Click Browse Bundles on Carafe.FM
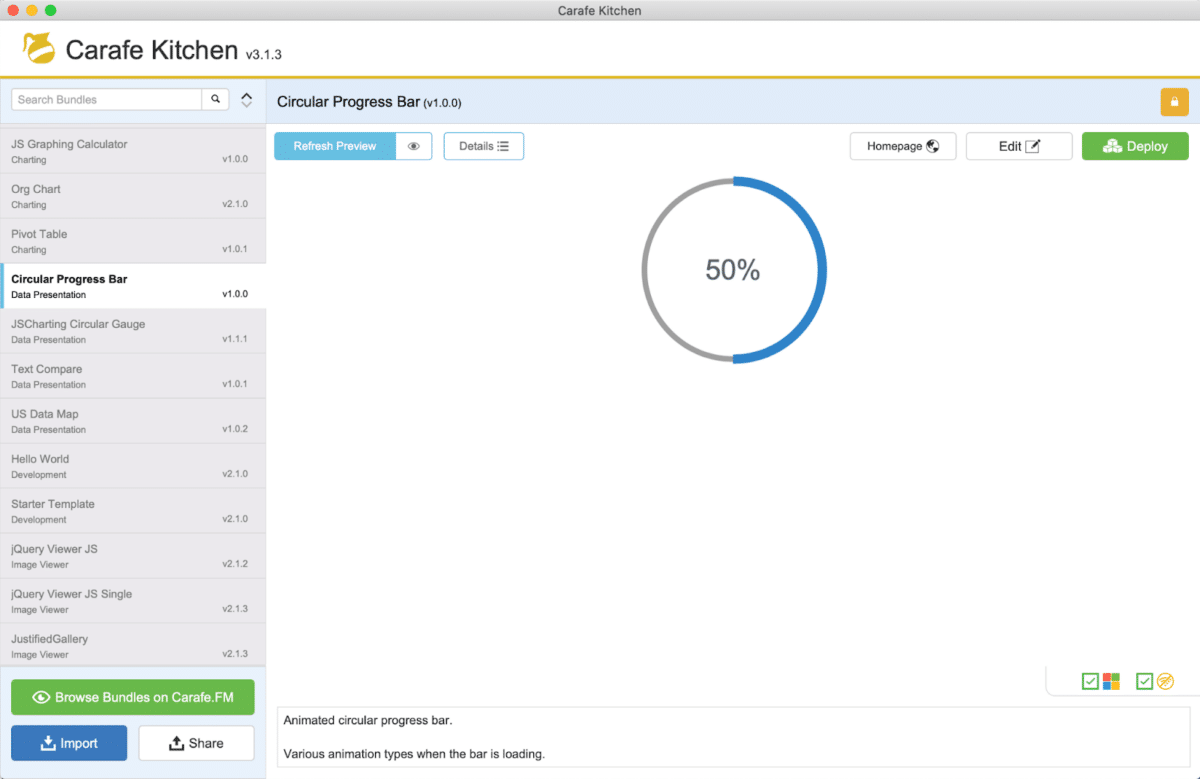 pyautogui.click(x=132, y=697)
